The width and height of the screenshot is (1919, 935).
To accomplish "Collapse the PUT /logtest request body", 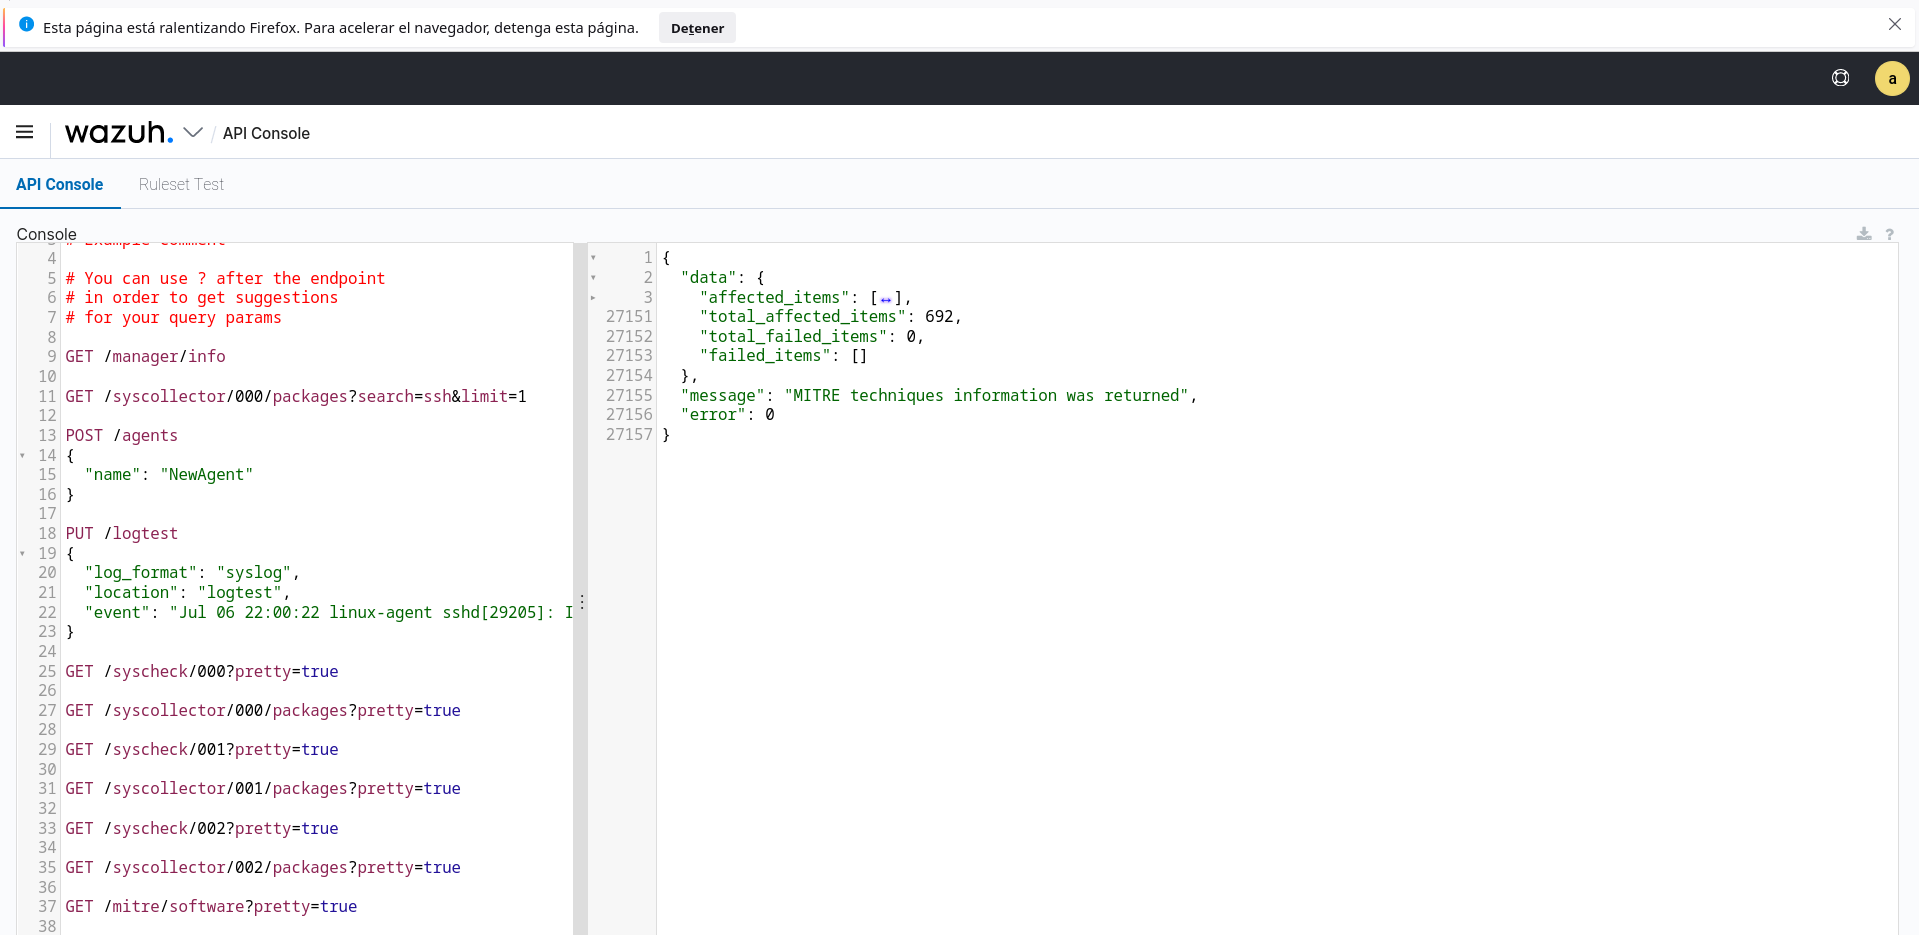I will [x=23, y=553].
